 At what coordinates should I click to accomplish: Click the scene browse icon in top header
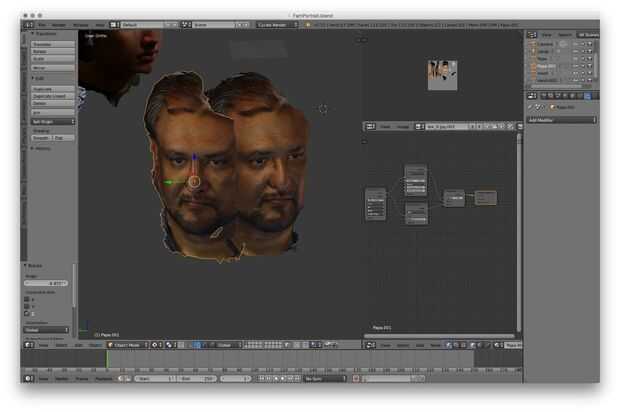click(x=186, y=25)
